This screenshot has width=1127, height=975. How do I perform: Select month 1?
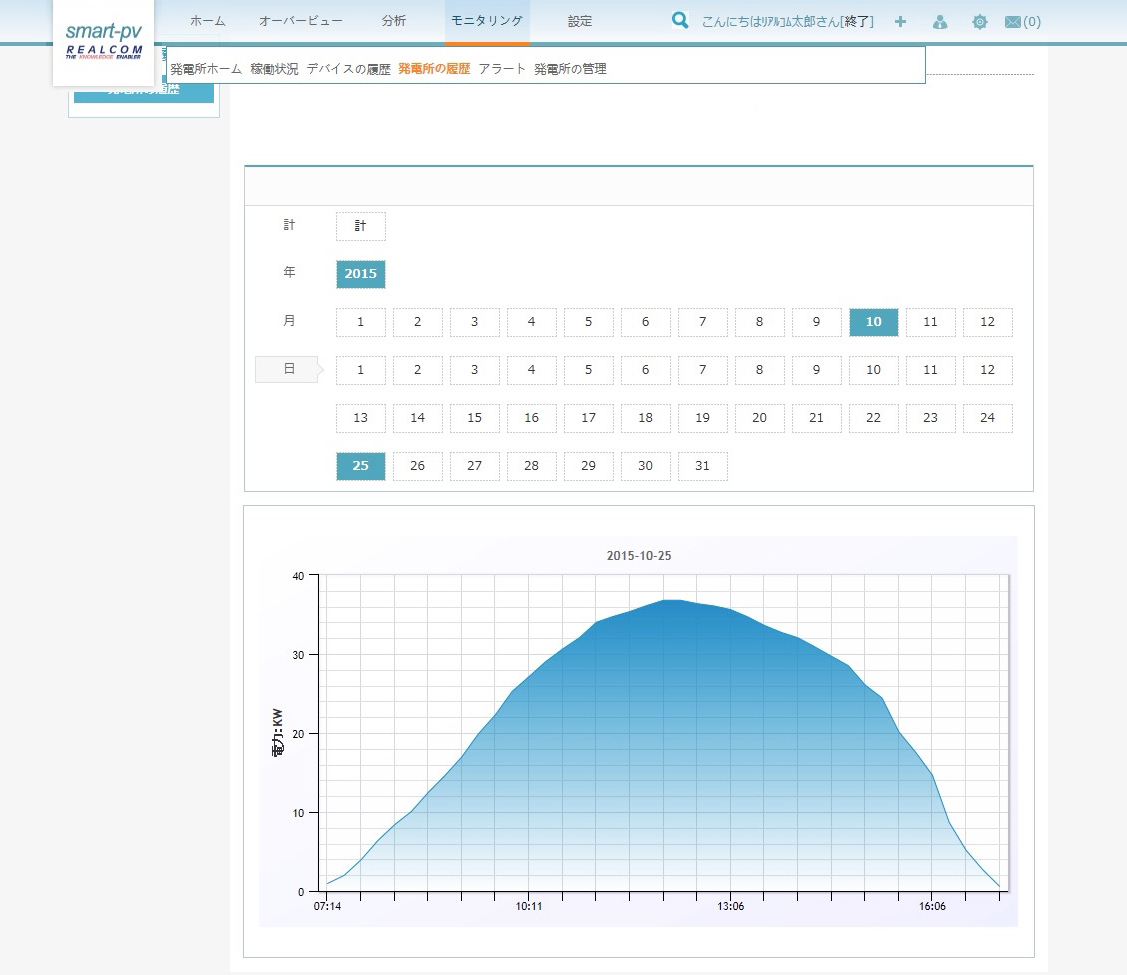coord(361,322)
